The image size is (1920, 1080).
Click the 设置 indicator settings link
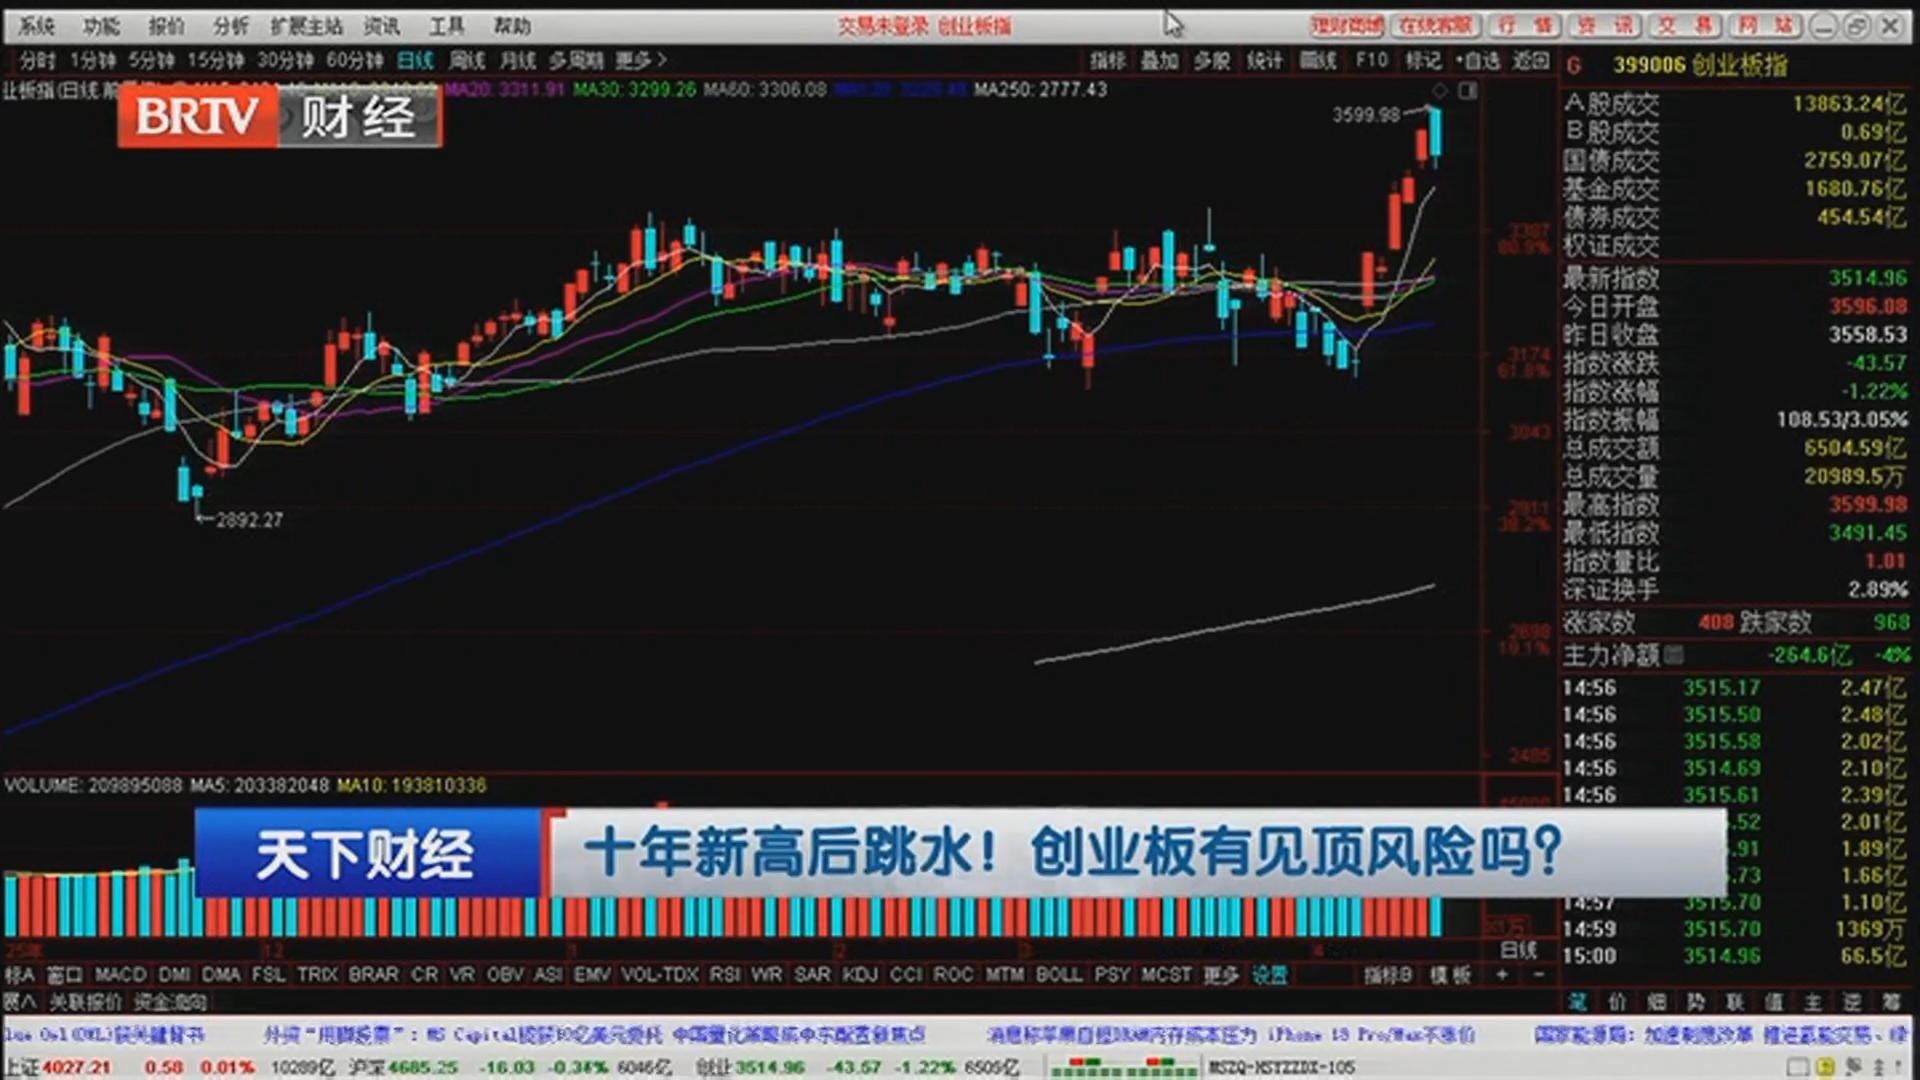1270,974
